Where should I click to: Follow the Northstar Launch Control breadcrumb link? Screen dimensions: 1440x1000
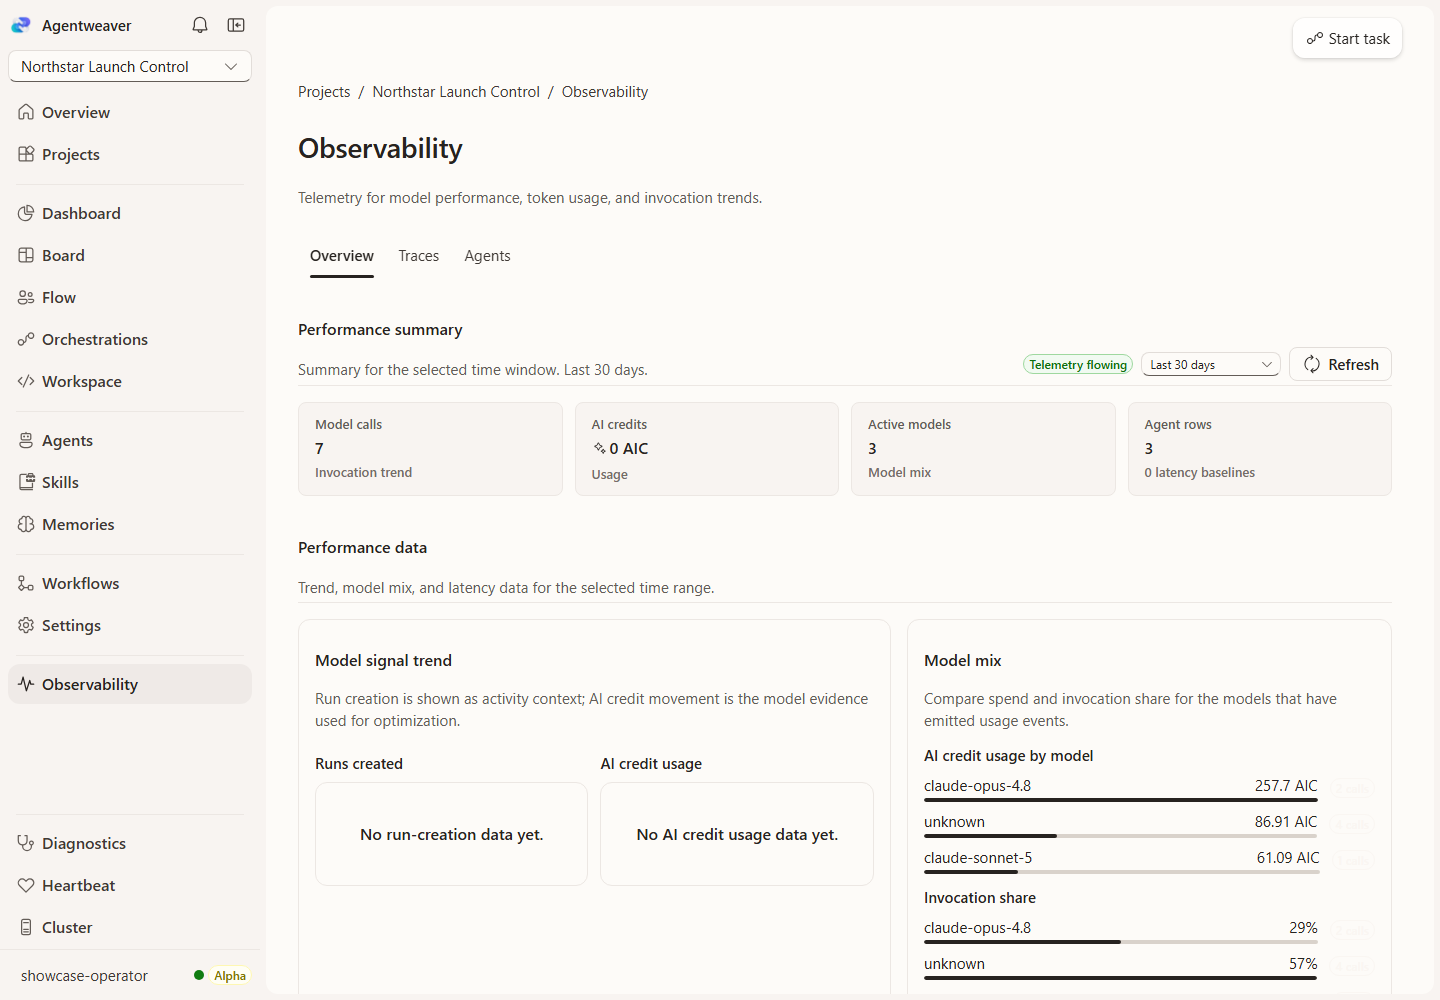pyautogui.click(x=456, y=92)
